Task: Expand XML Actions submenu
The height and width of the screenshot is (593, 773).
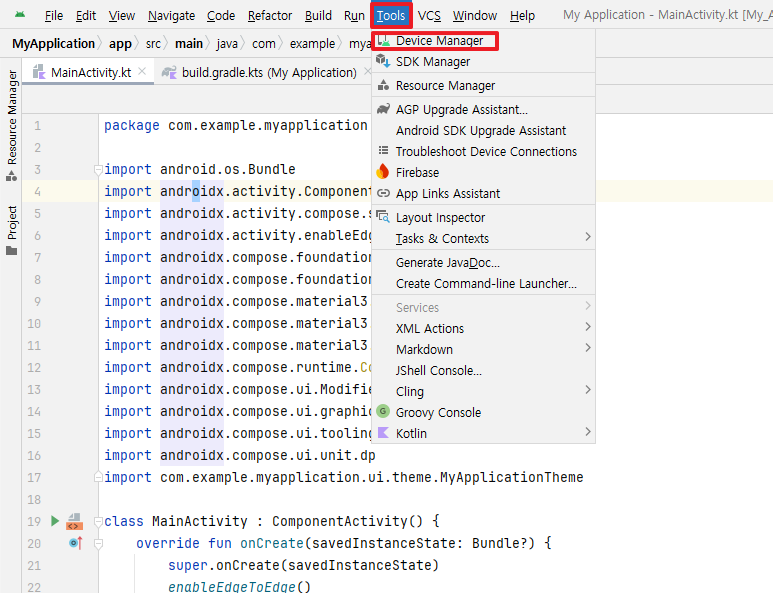Action: tap(484, 328)
